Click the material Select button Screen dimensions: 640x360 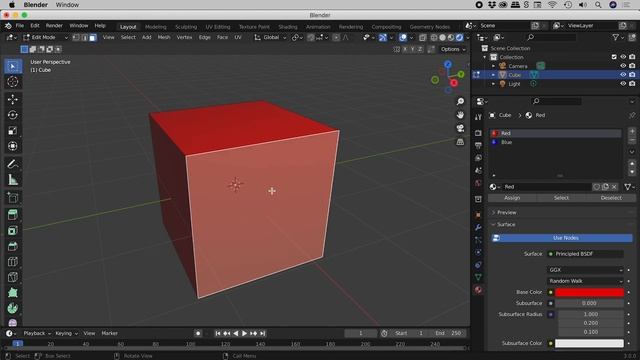561,198
